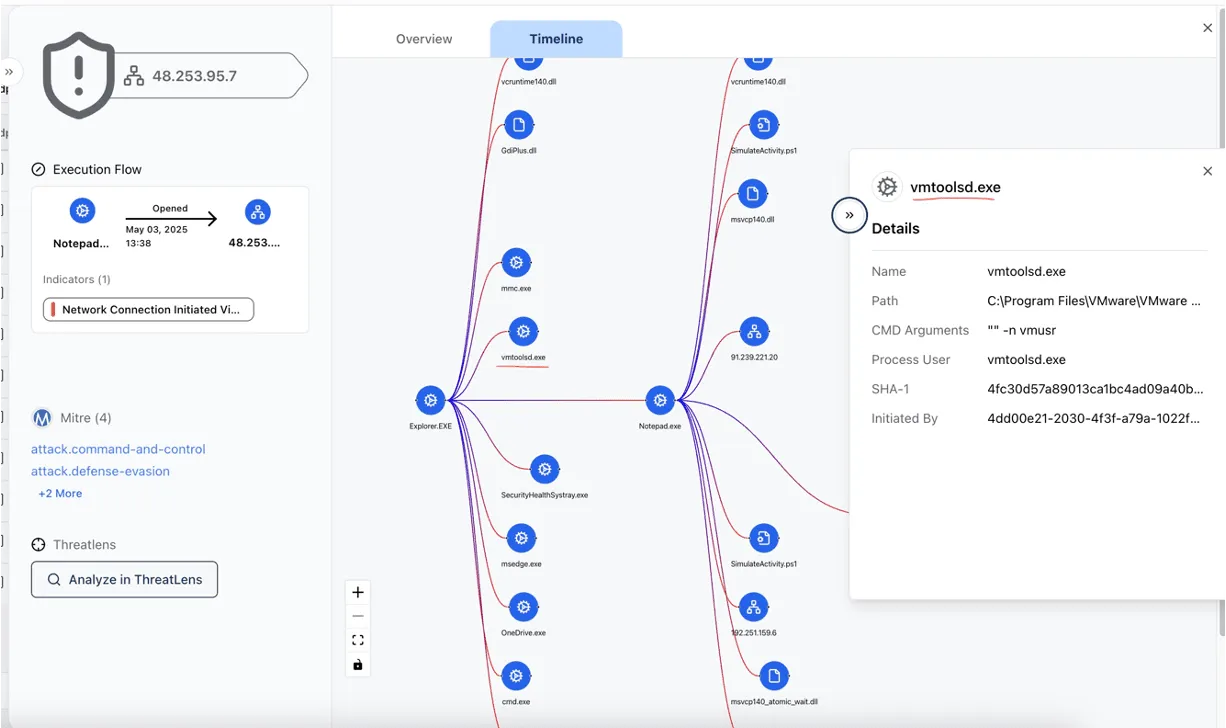The width and height of the screenshot is (1226, 728).
Task: Select the mmc.exe process node
Action: (x=515, y=262)
